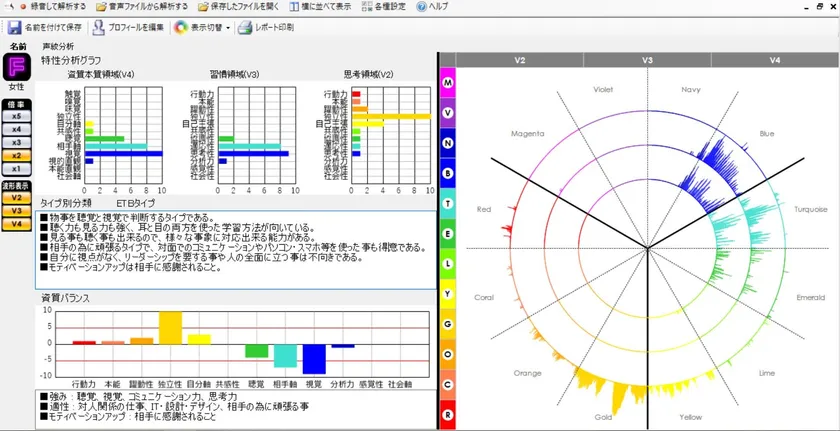
Task: Click the purple F profile icon
Action: pos(17,68)
